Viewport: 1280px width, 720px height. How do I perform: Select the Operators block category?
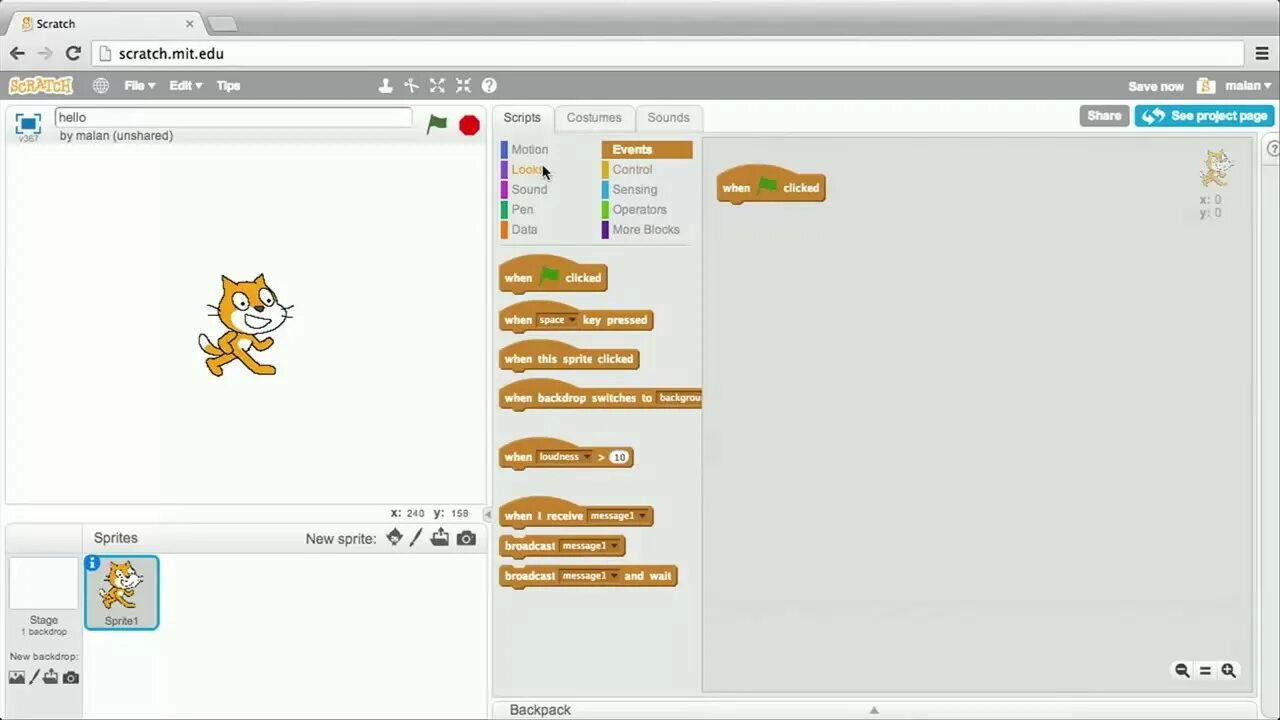coord(639,210)
